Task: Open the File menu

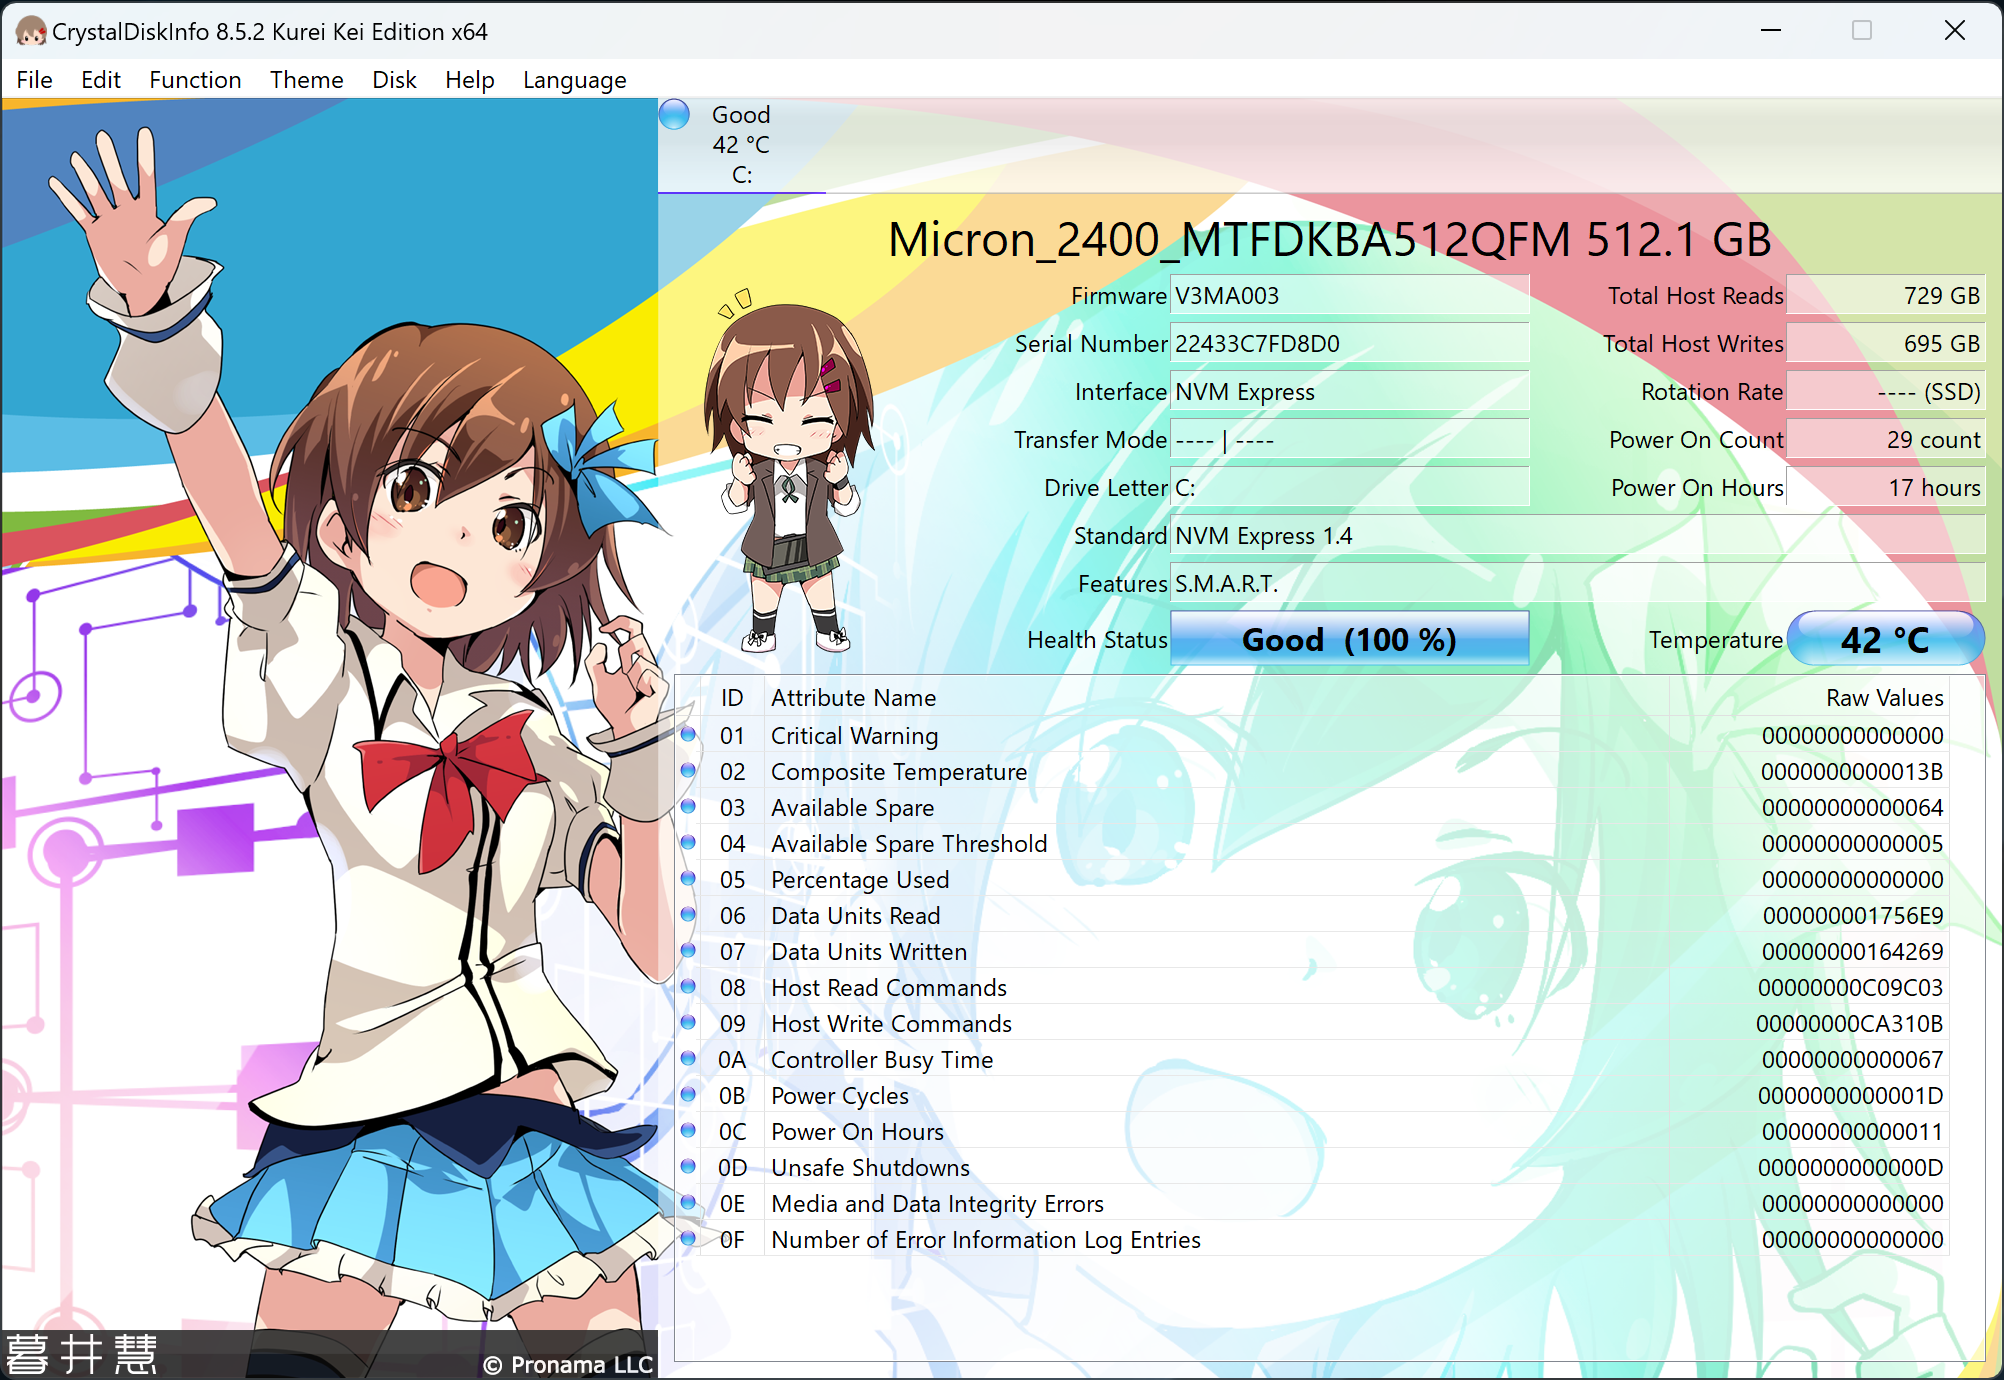Action: click(34, 80)
